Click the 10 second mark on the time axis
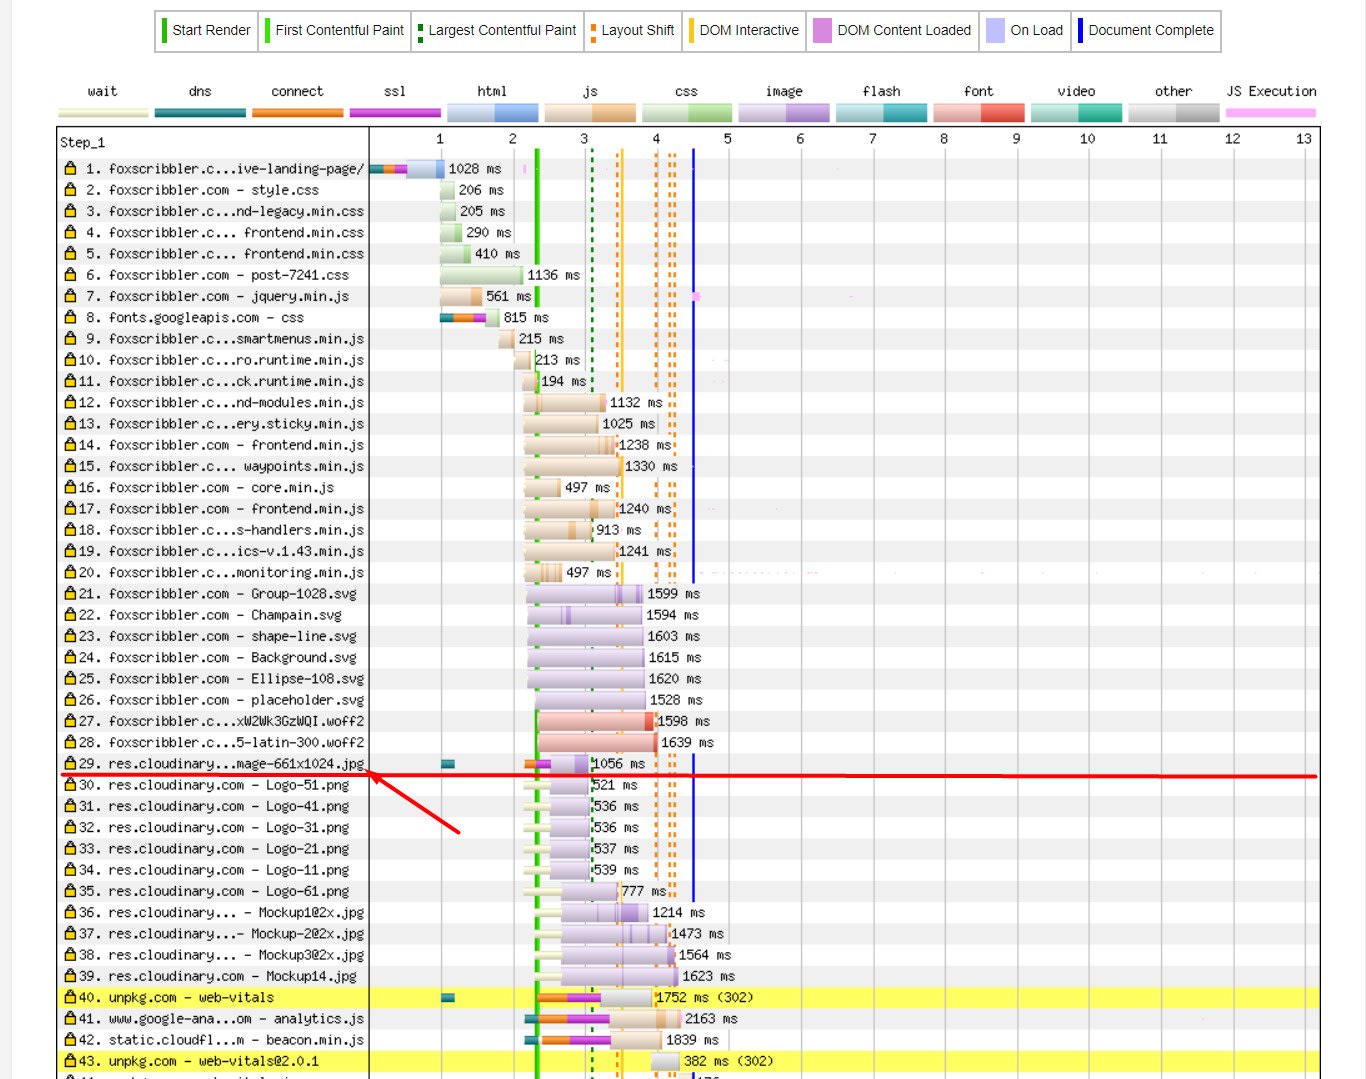1366x1079 pixels. (1087, 138)
